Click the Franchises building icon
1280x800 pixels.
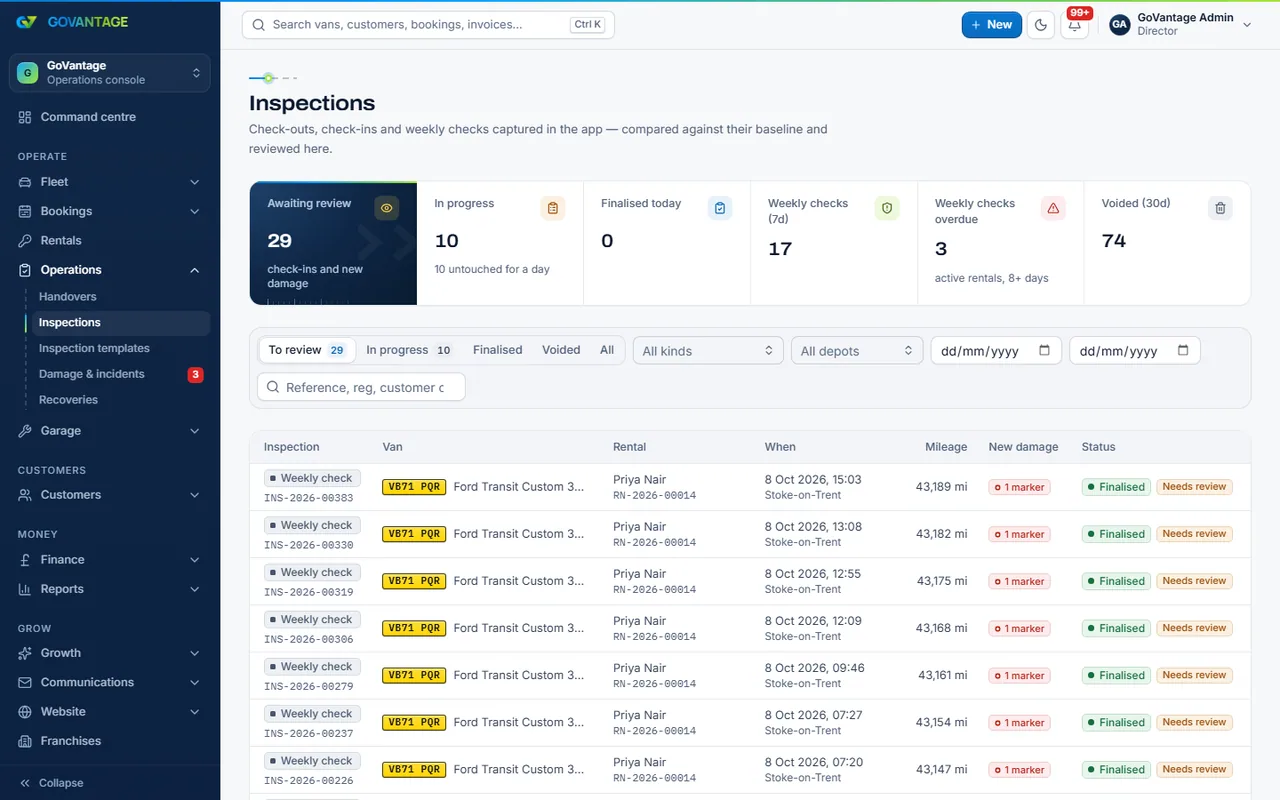pos(25,741)
